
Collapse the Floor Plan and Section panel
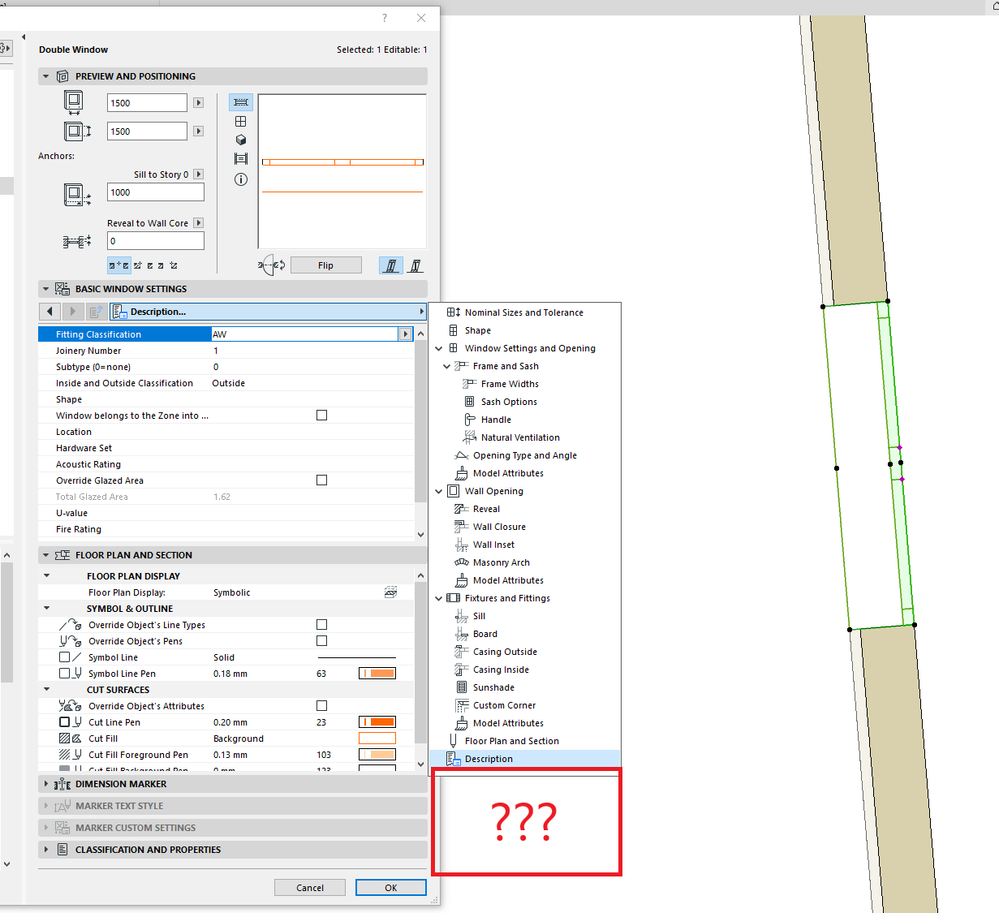(x=46, y=556)
